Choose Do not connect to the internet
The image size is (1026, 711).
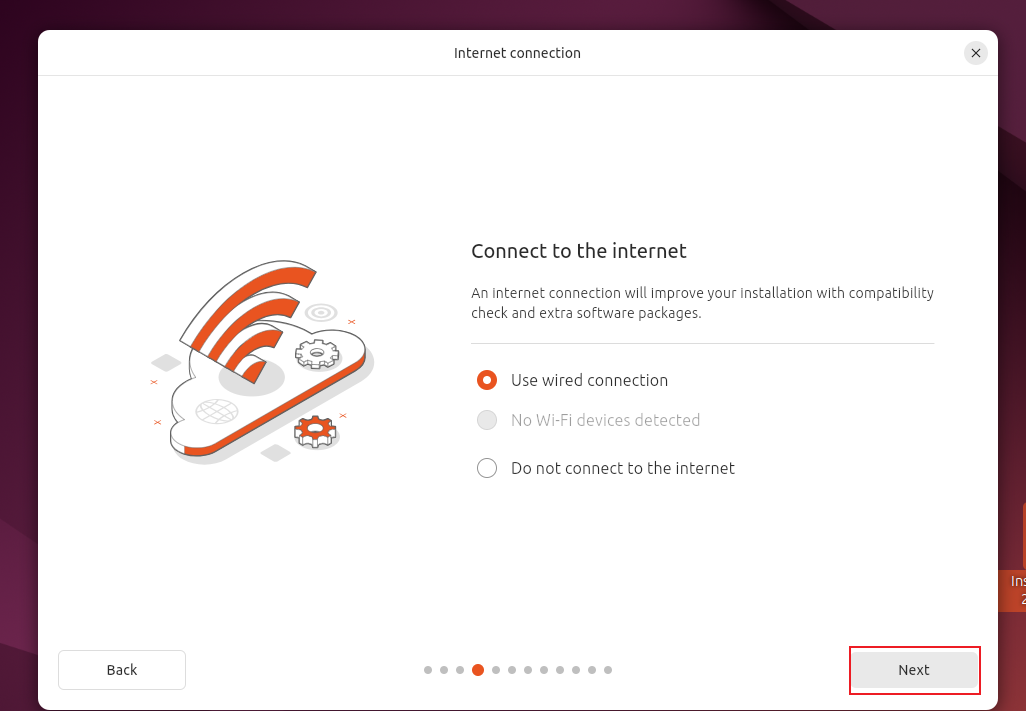pyautogui.click(x=487, y=468)
